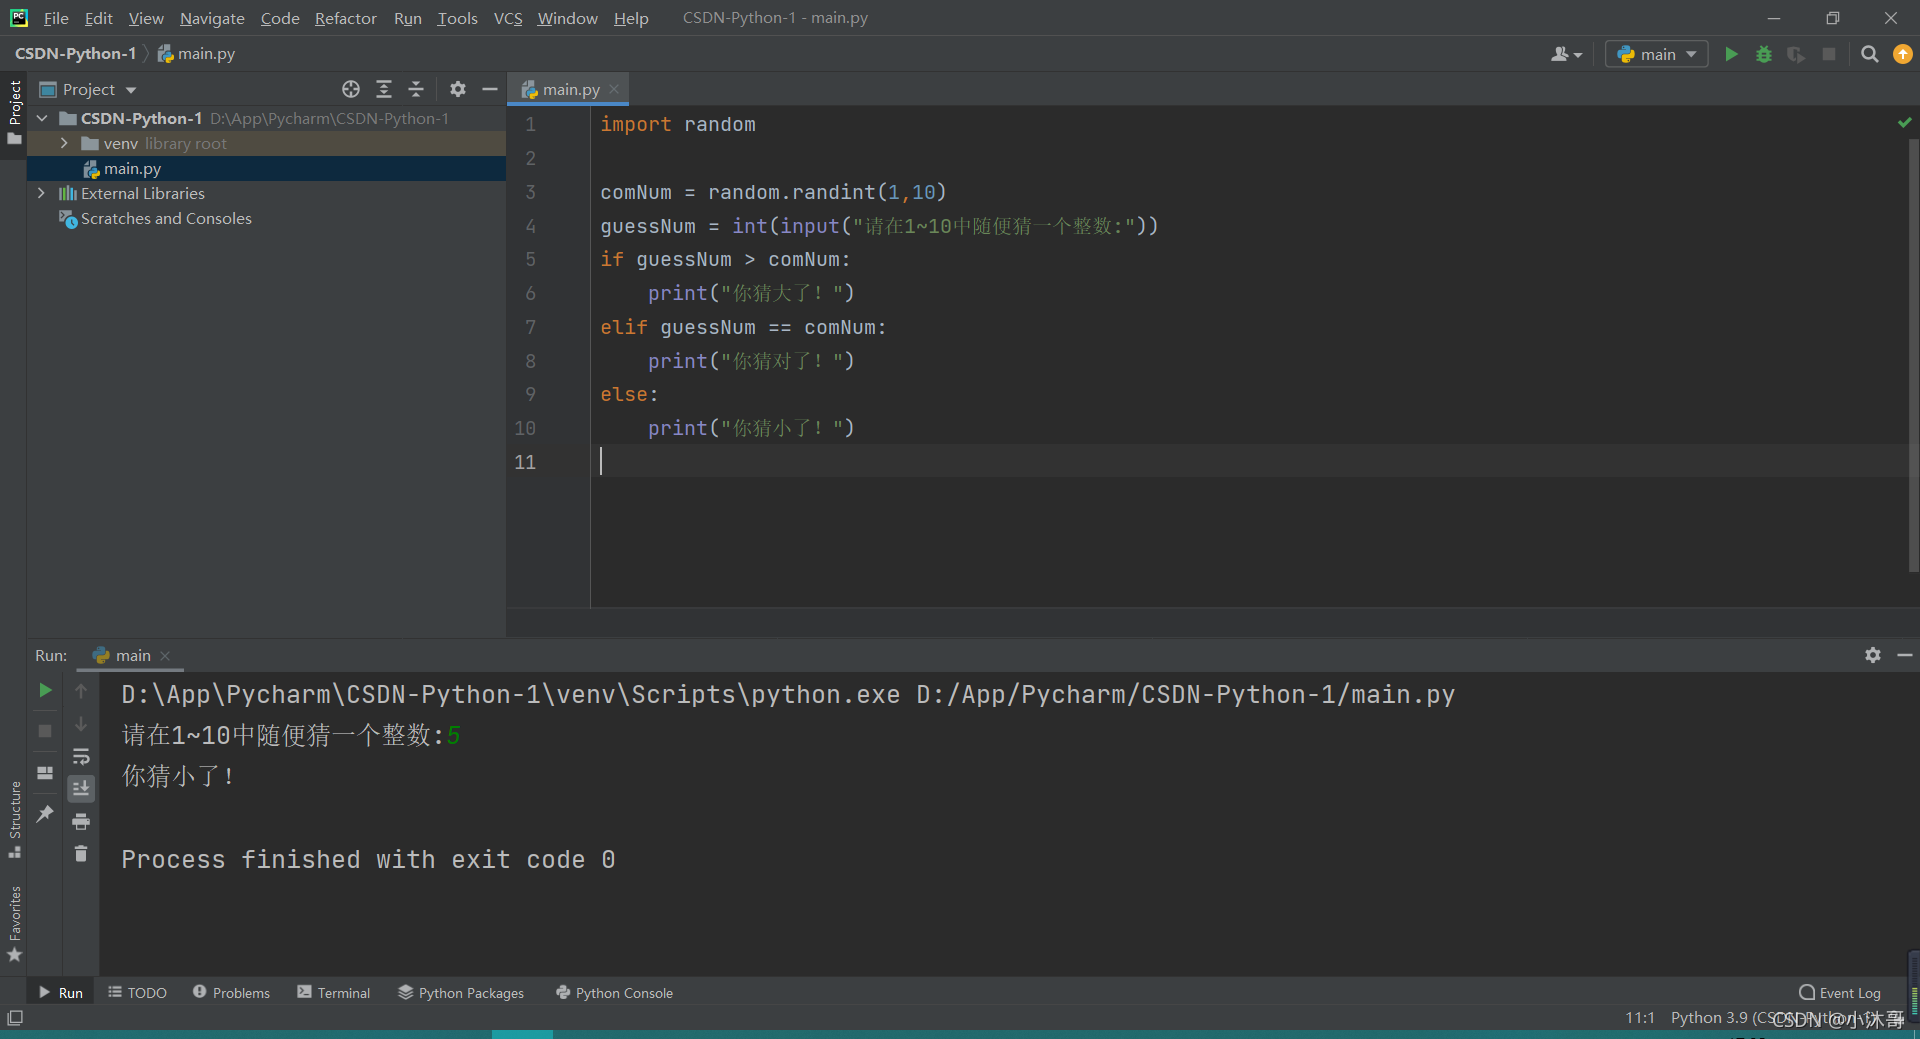Collapse all in the Project panel
The width and height of the screenshot is (1920, 1039).
click(417, 89)
